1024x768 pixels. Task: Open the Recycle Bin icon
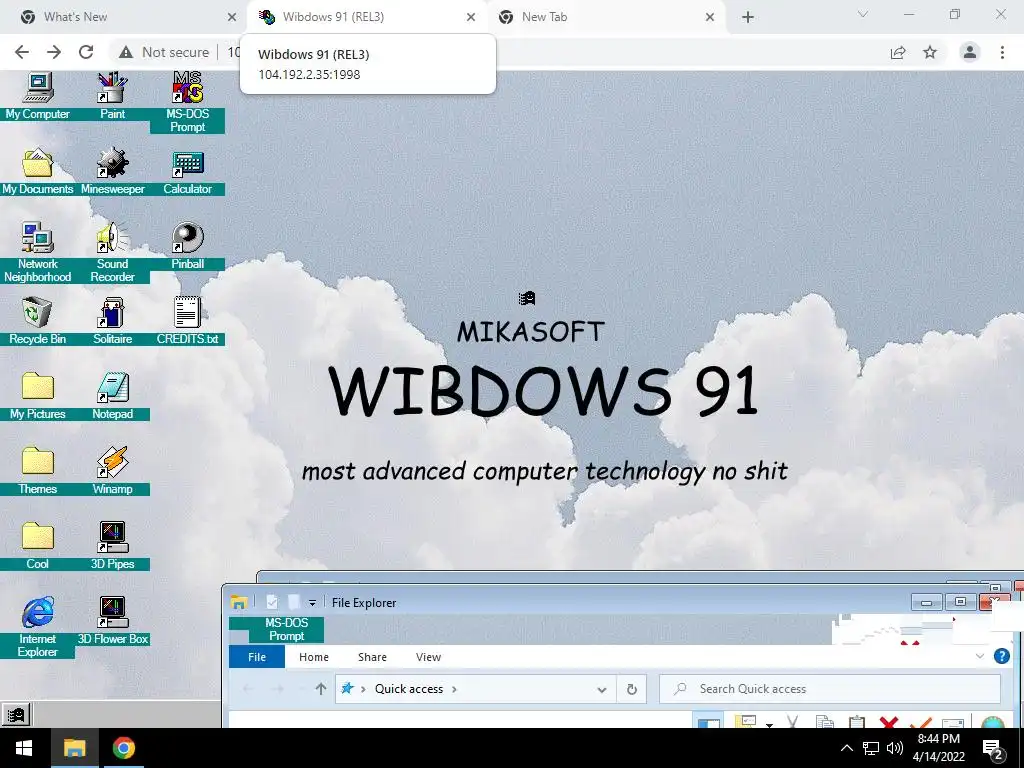tap(37, 321)
